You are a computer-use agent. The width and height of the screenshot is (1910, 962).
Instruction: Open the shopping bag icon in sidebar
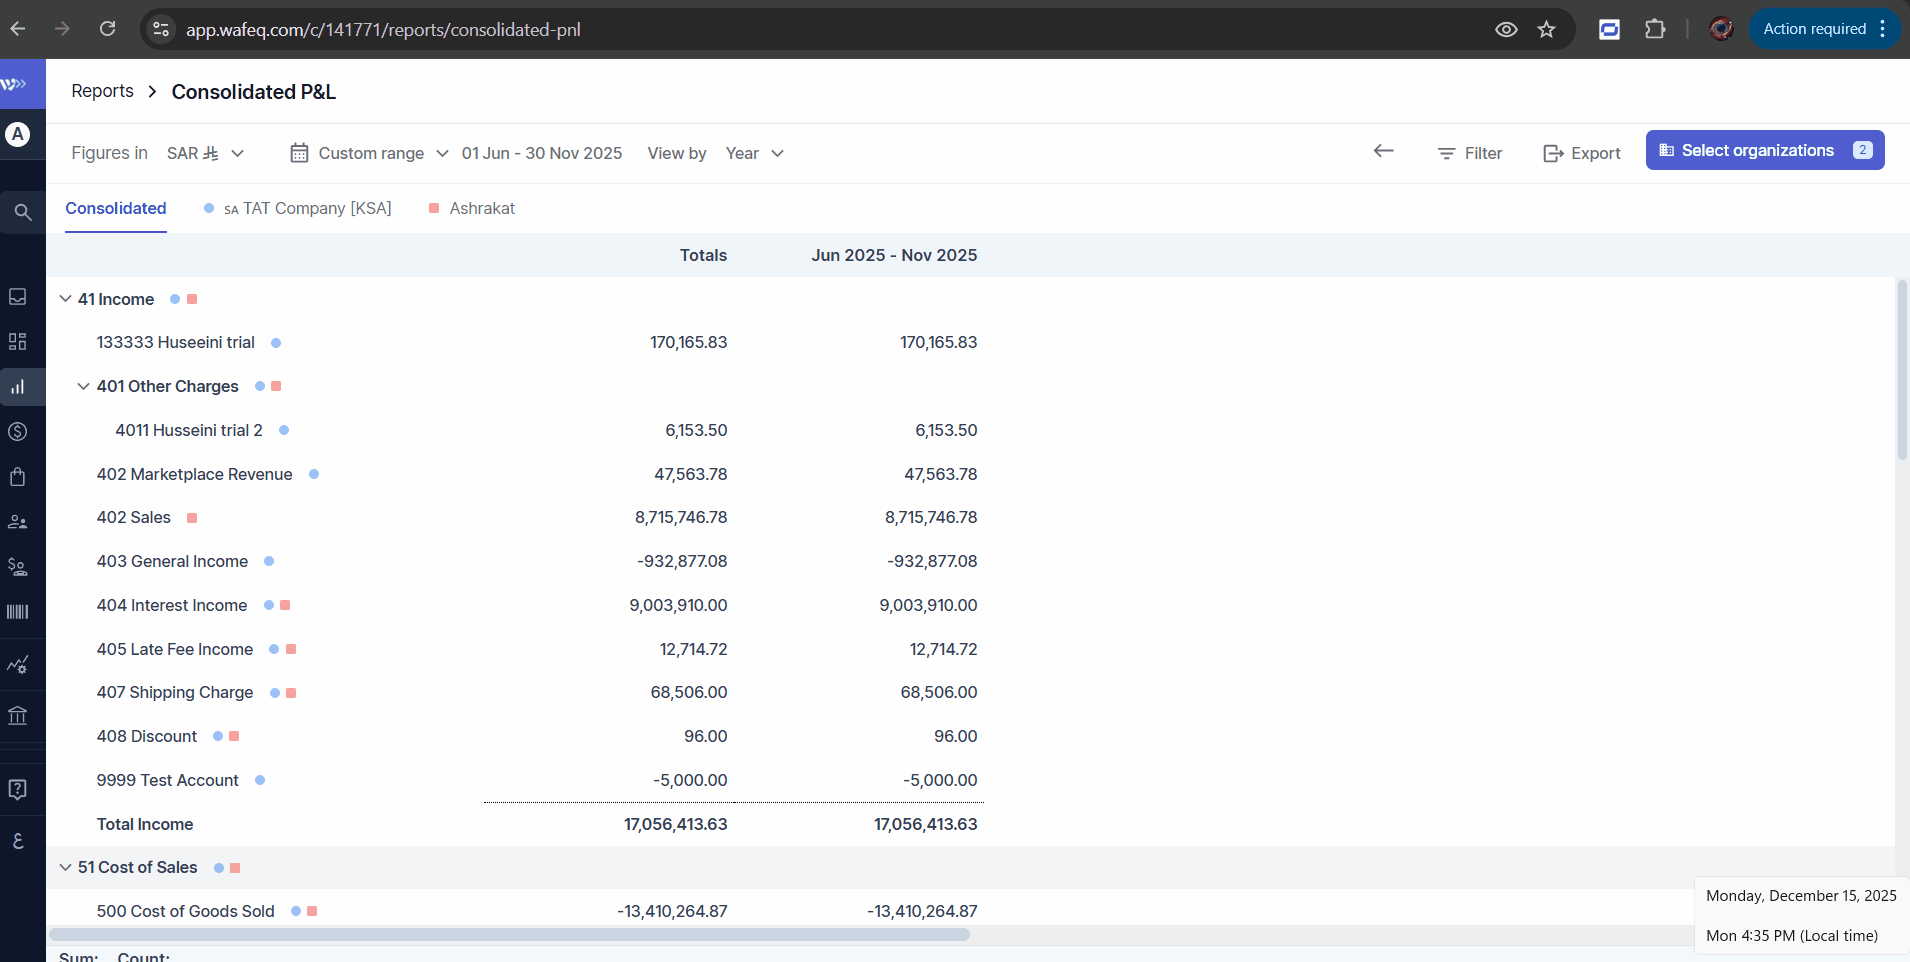(x=18, y=477)
